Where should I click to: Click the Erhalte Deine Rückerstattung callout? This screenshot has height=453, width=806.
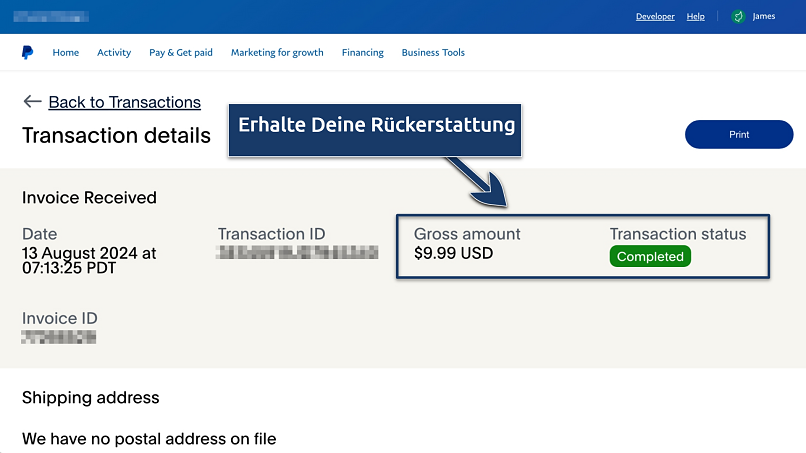[376, 127]
